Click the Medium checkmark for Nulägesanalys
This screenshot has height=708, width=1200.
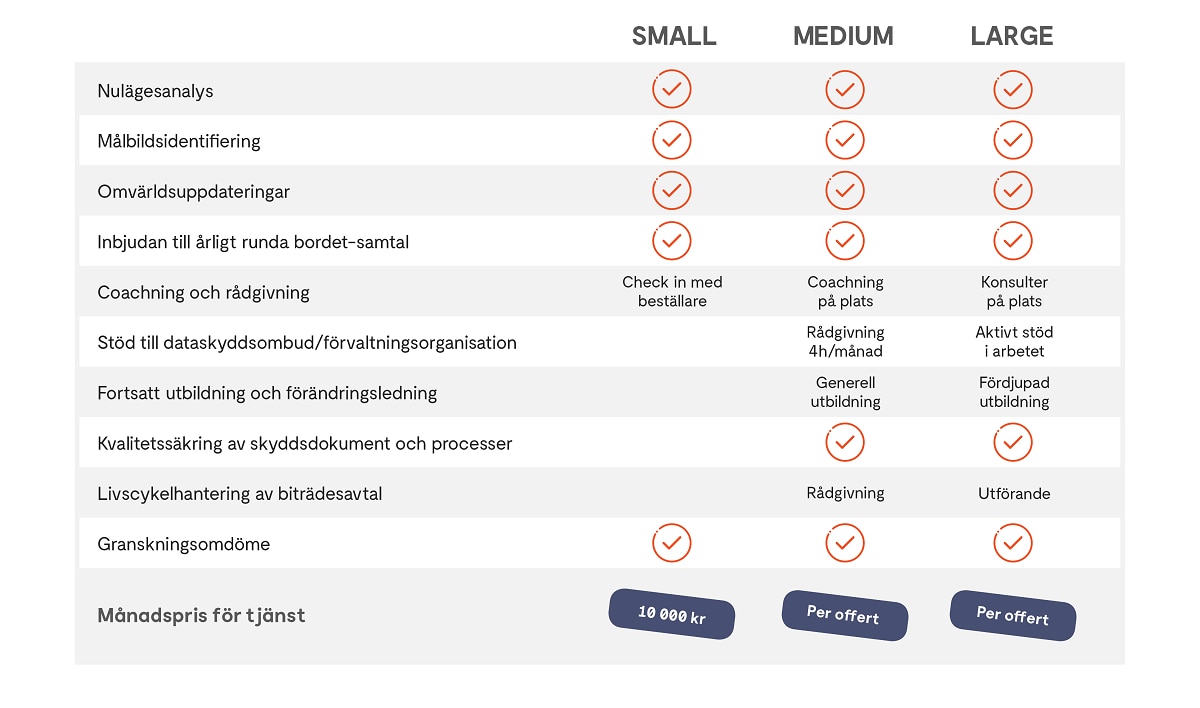845,90
